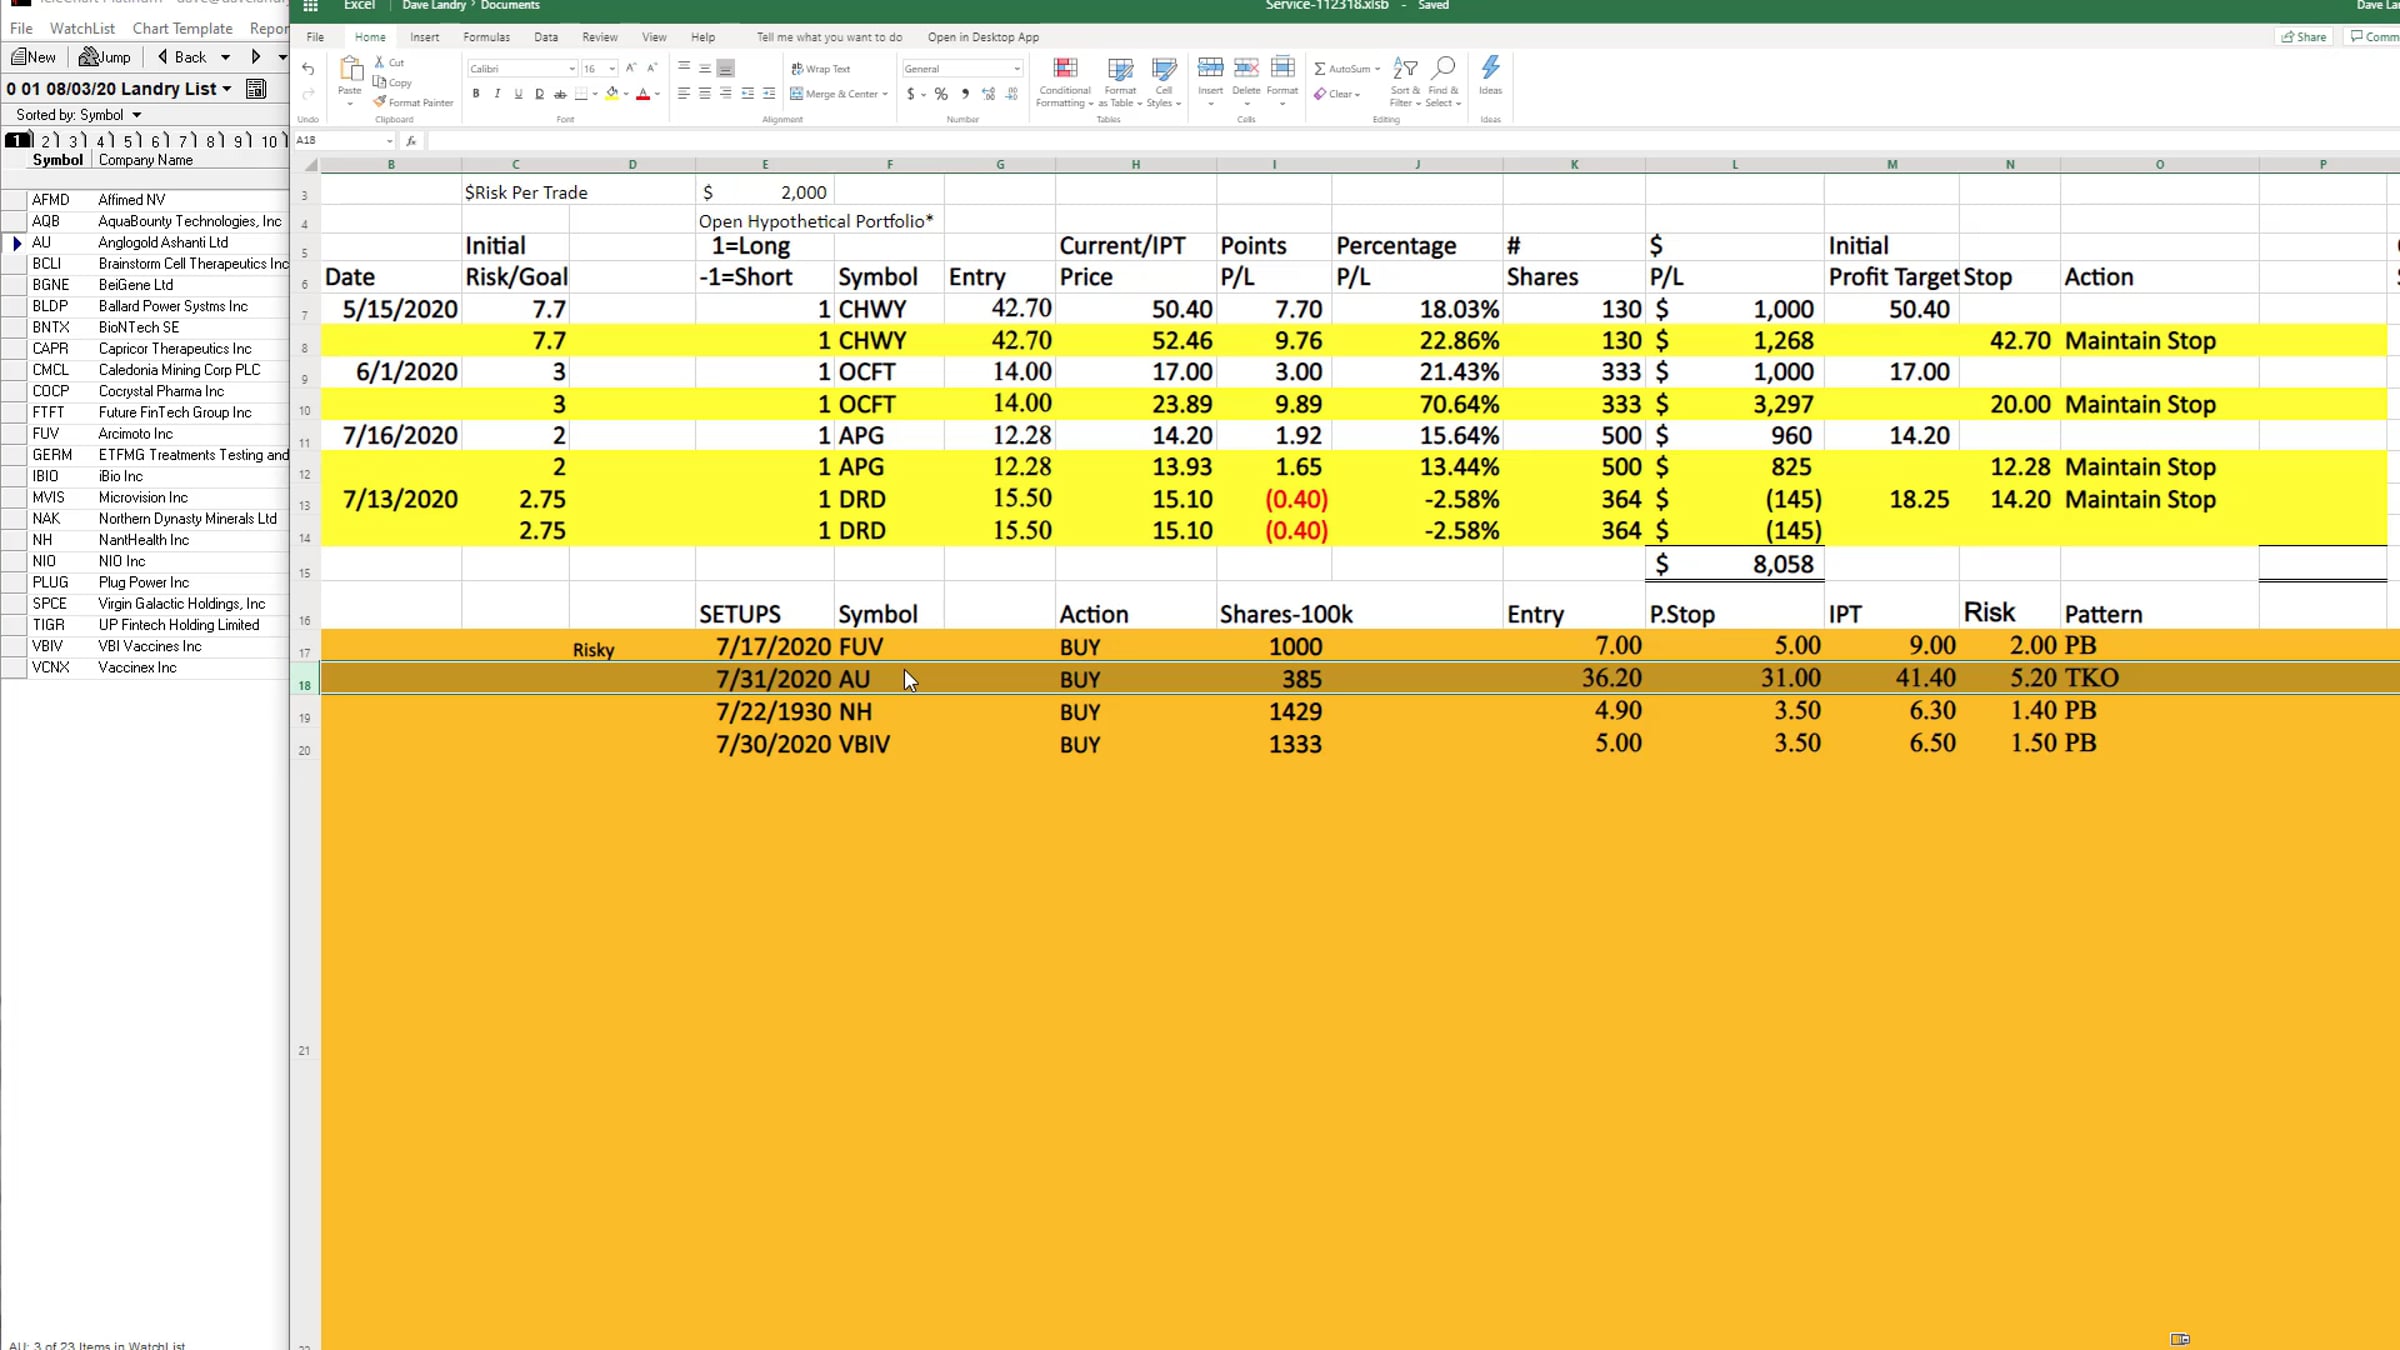The width and height of the screenshot is (2400, 1350).
Task: Open Find & Select magnifier tool
Action: pos(1443,82)
